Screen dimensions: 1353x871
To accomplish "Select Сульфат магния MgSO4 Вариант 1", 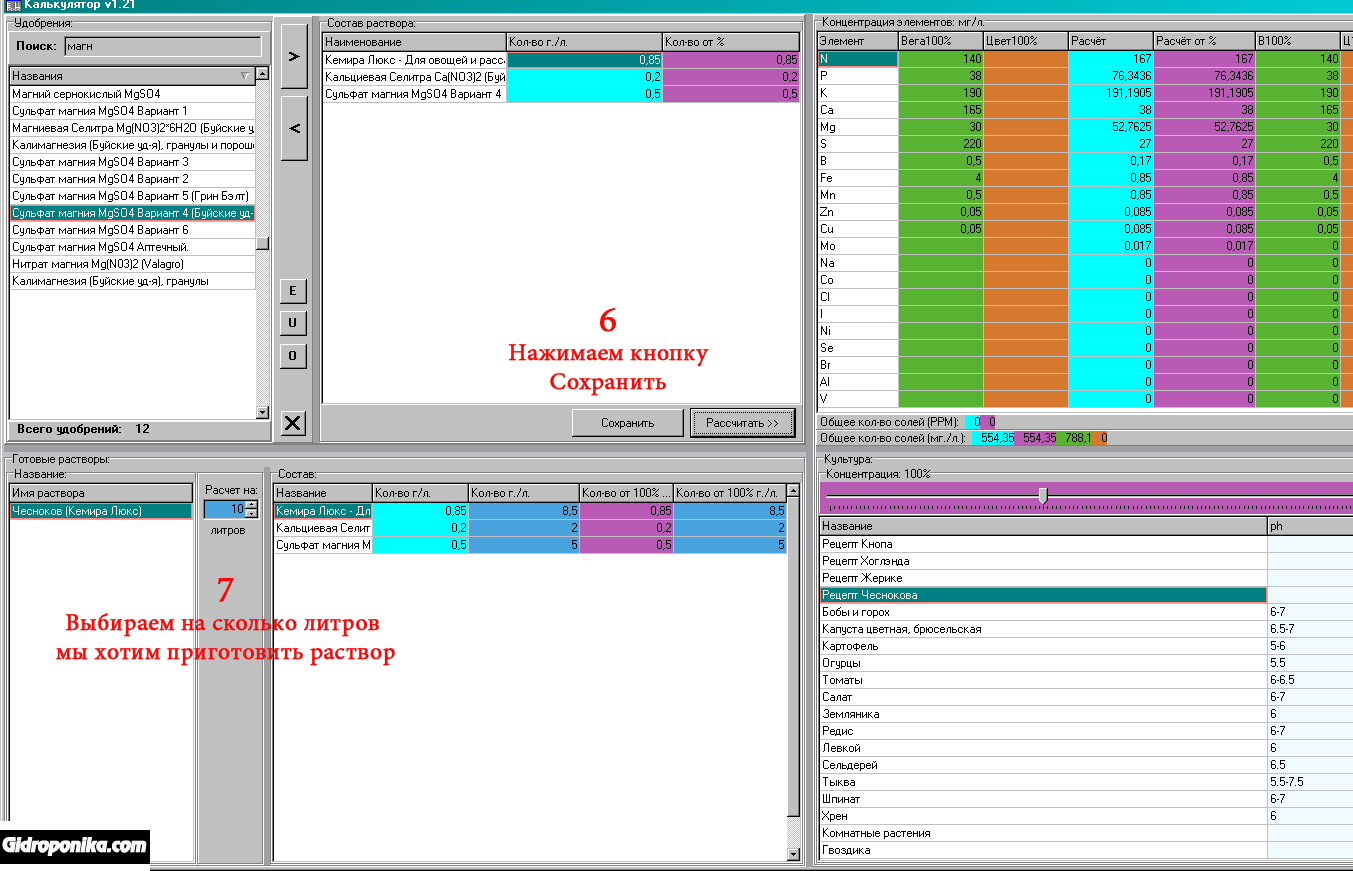I will [132, 111].
